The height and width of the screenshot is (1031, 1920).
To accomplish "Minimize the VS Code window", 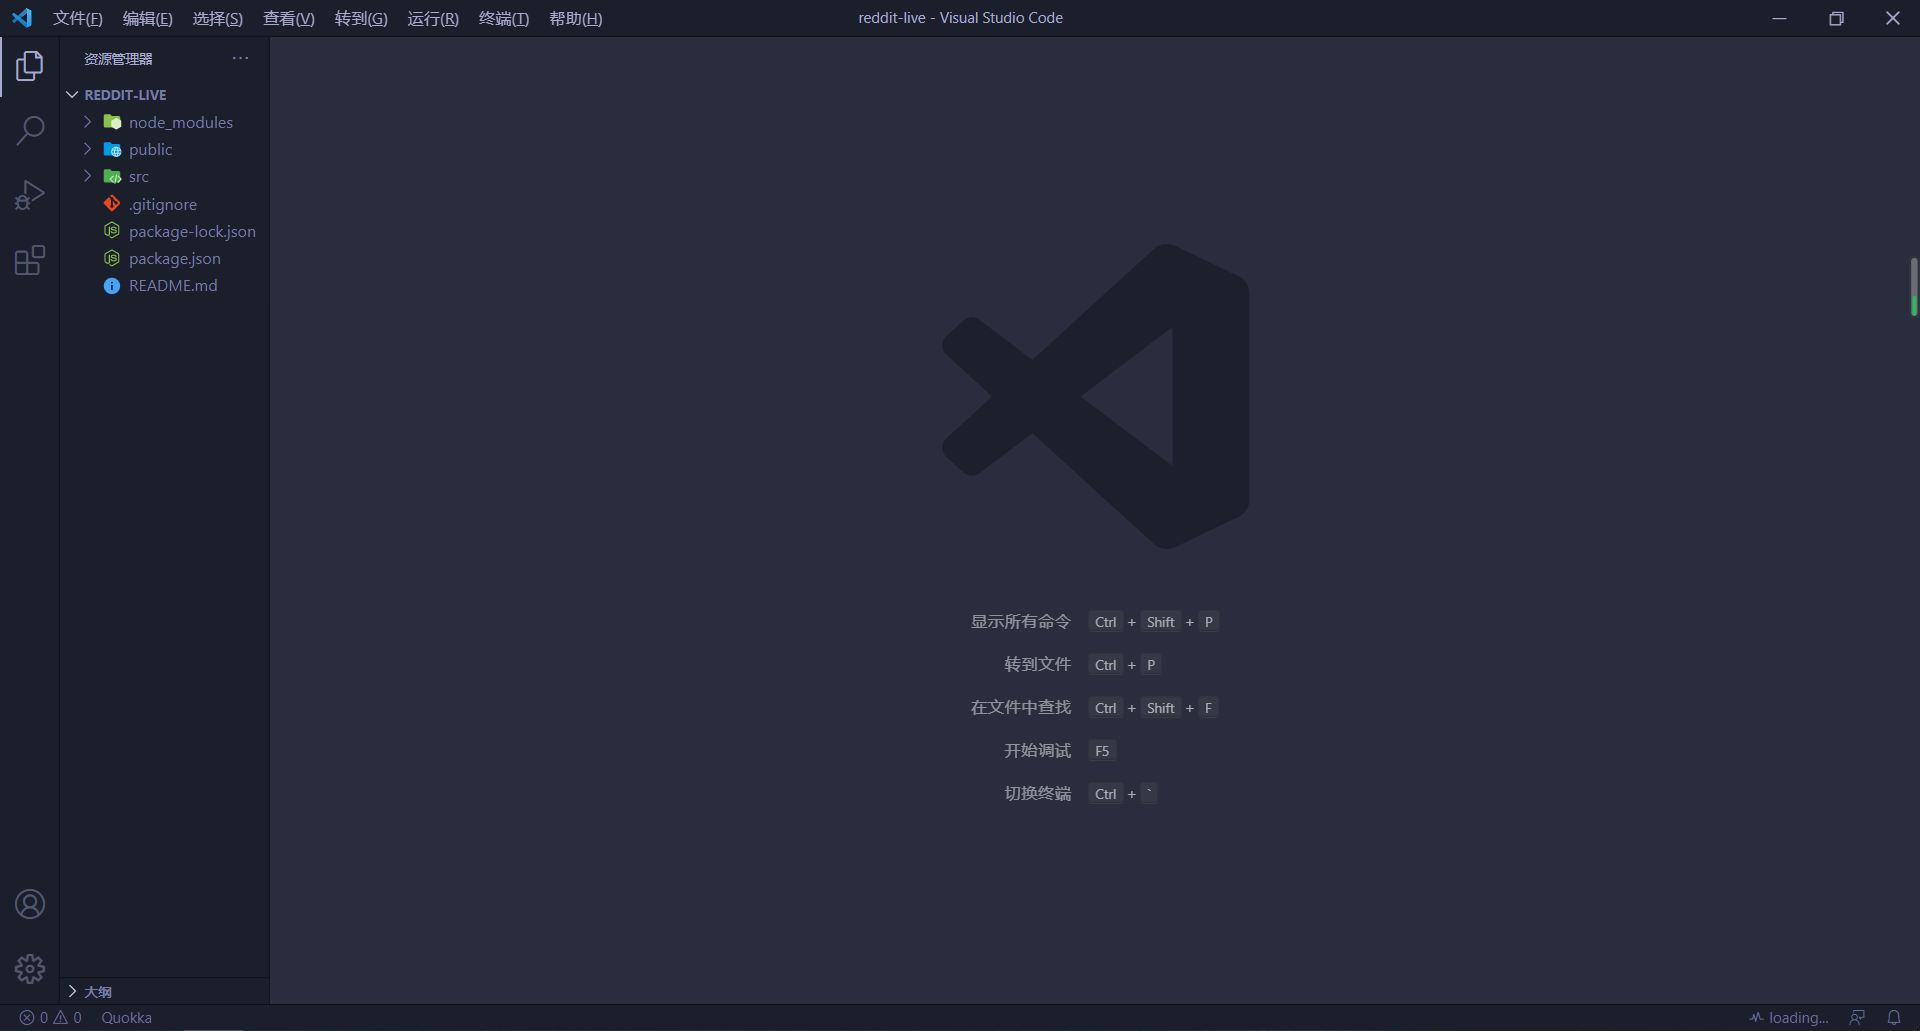I will point(1779,18).
